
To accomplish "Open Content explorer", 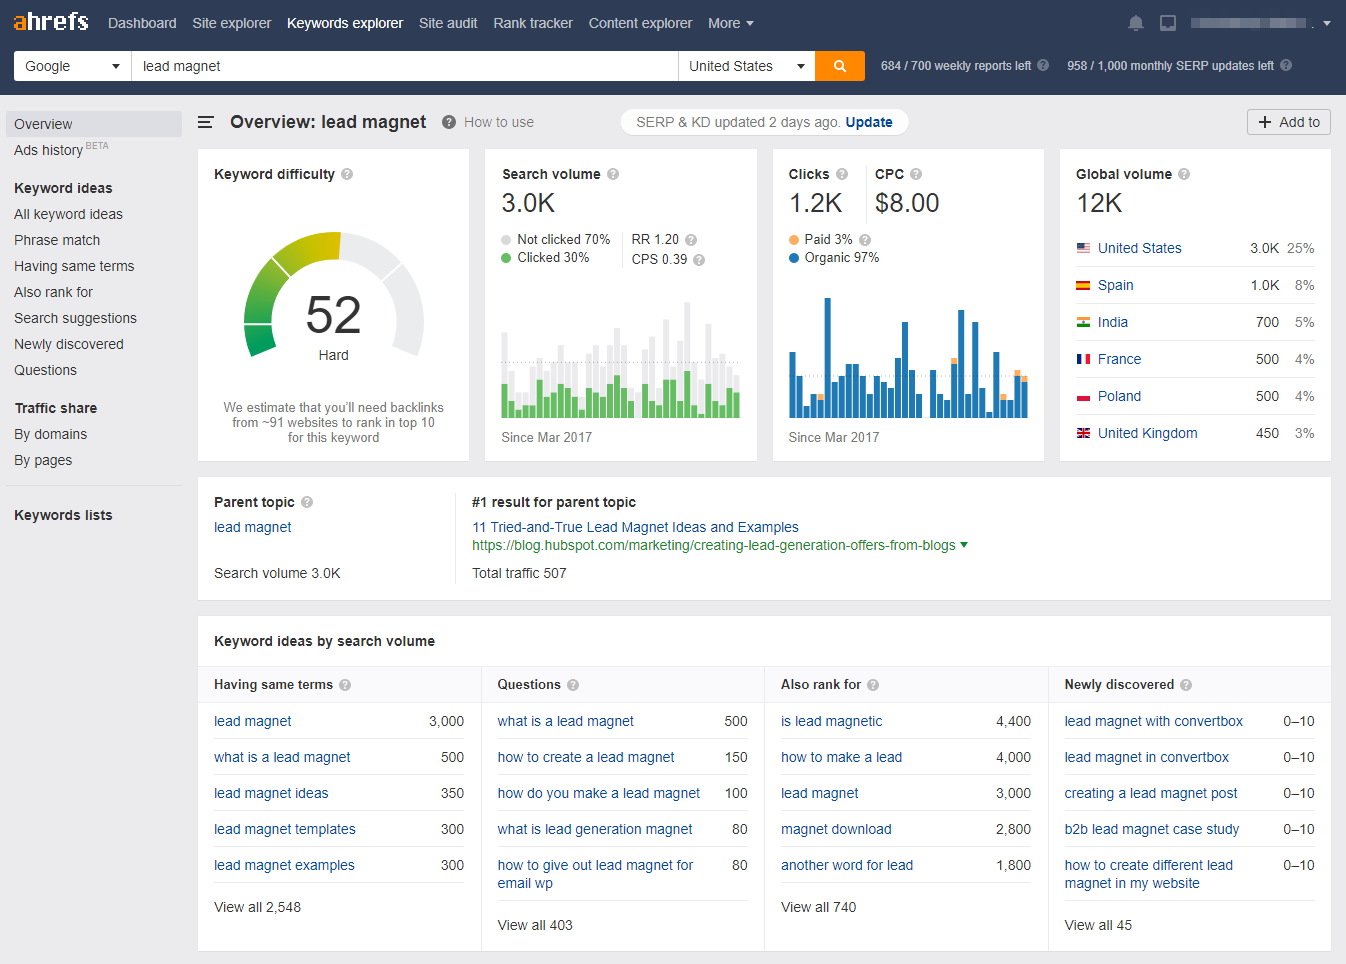I will (x=640, y=23).
